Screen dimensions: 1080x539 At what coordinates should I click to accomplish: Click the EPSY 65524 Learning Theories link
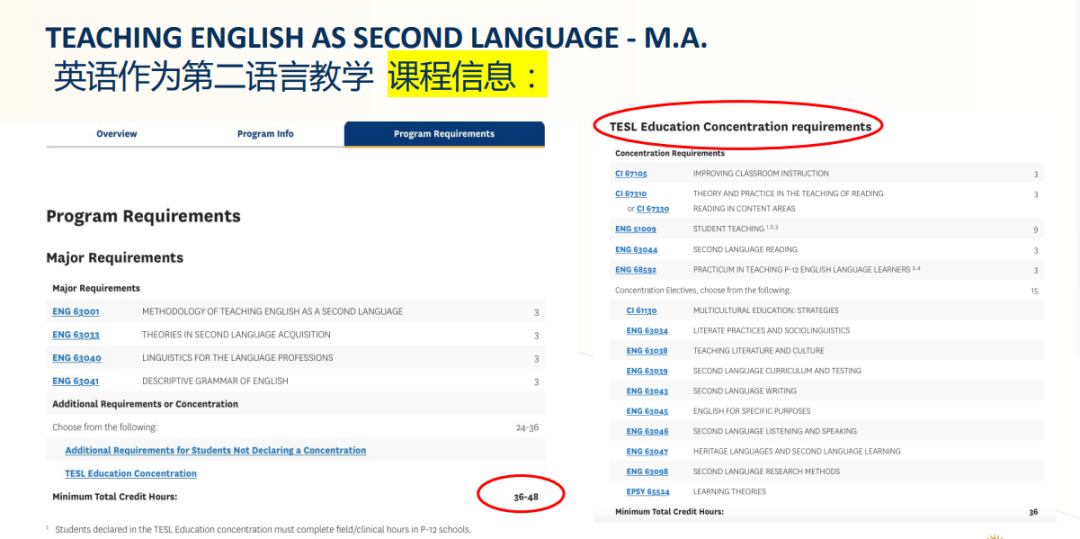point(648,492)
